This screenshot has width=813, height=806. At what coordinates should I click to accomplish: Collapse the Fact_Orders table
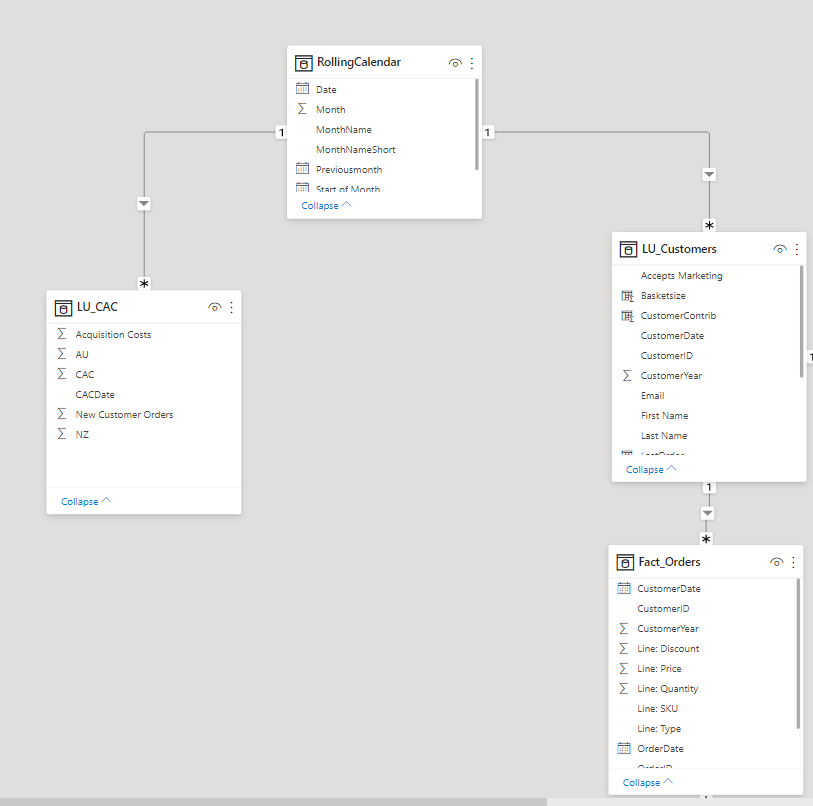648,782
